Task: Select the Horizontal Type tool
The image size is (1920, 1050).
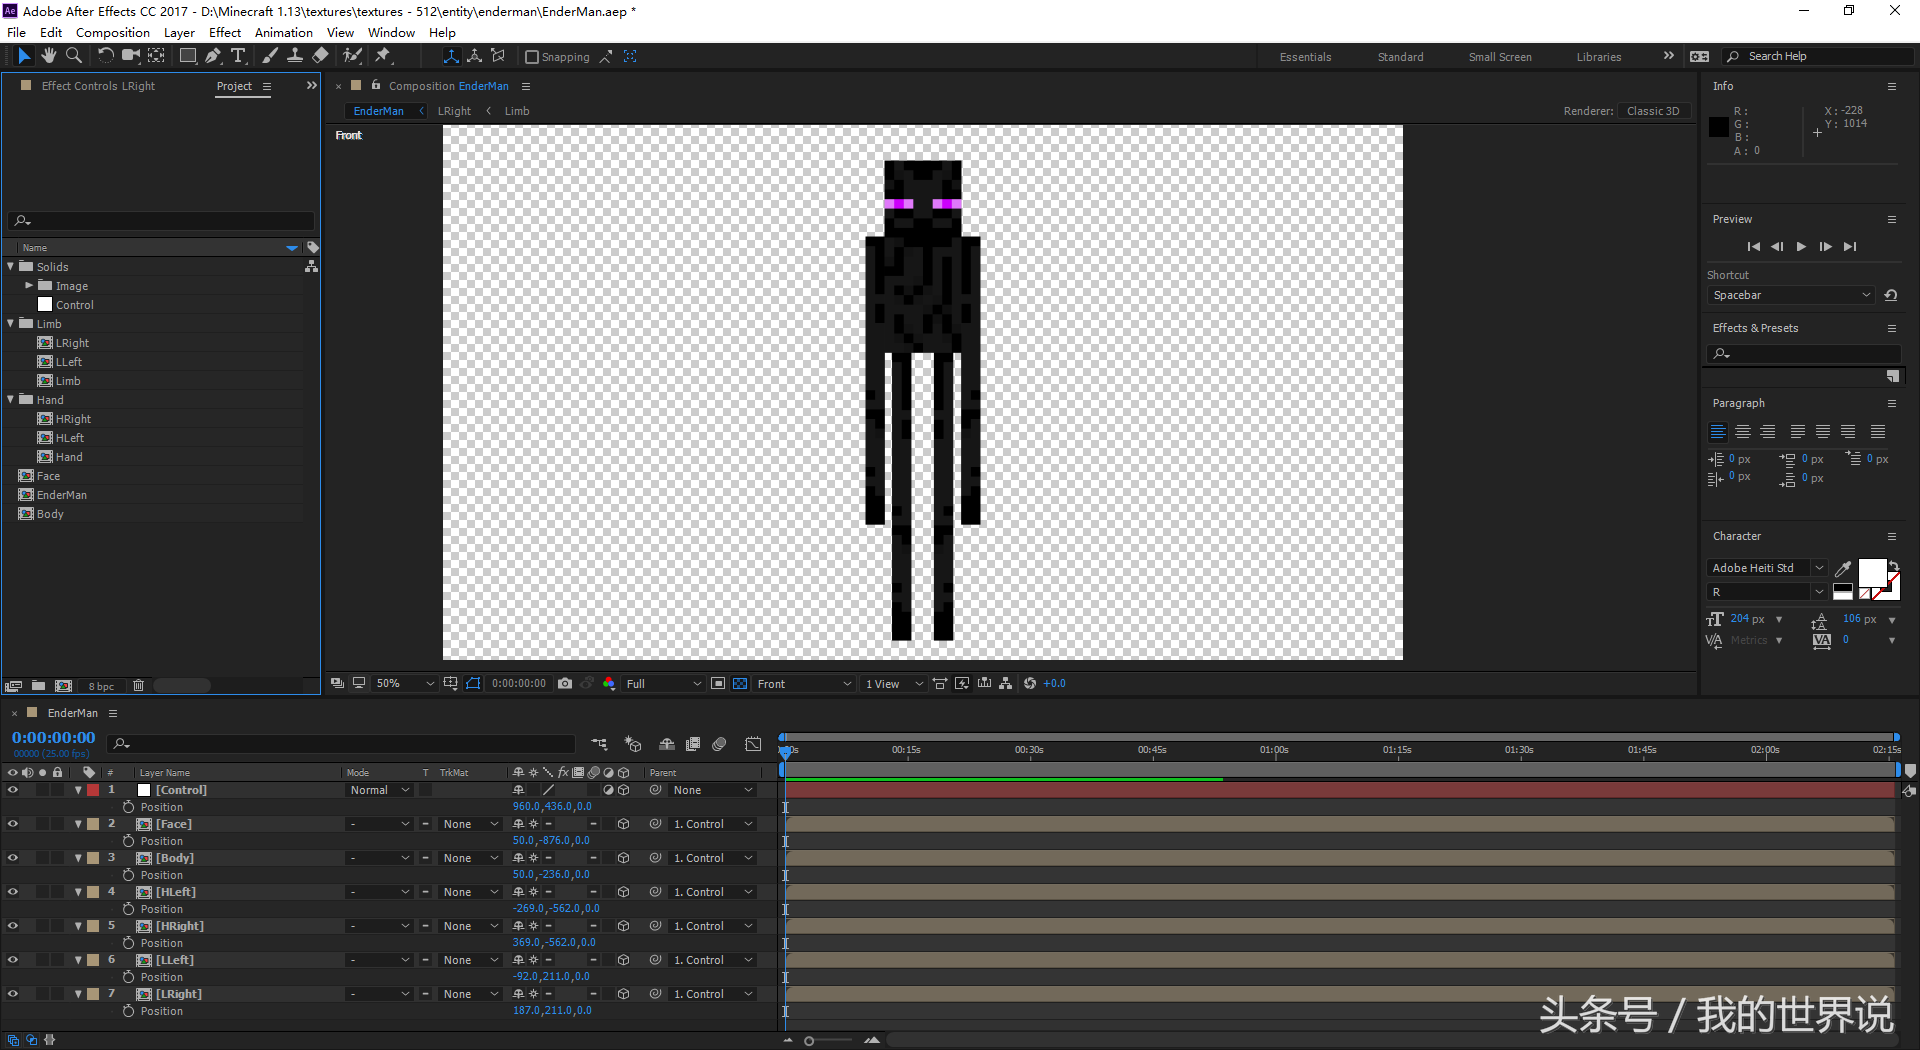Action: 237,56
